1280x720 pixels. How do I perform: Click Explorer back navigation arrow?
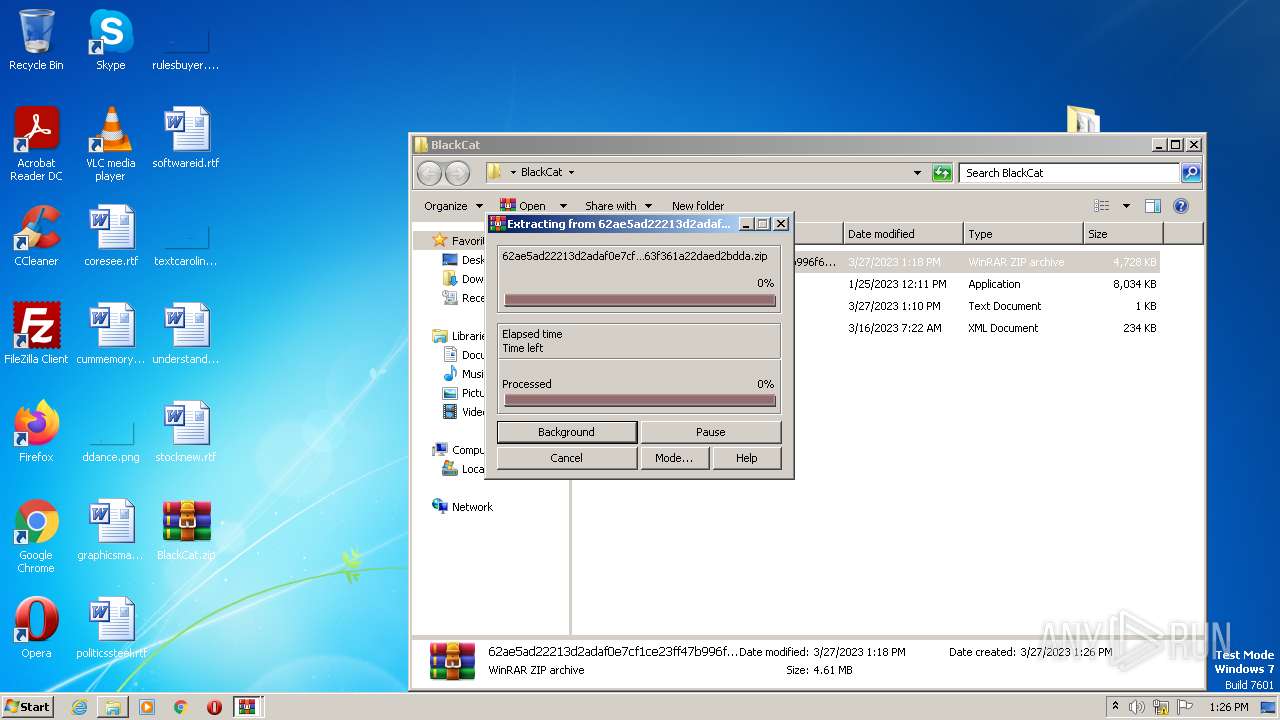pos(429,173)
